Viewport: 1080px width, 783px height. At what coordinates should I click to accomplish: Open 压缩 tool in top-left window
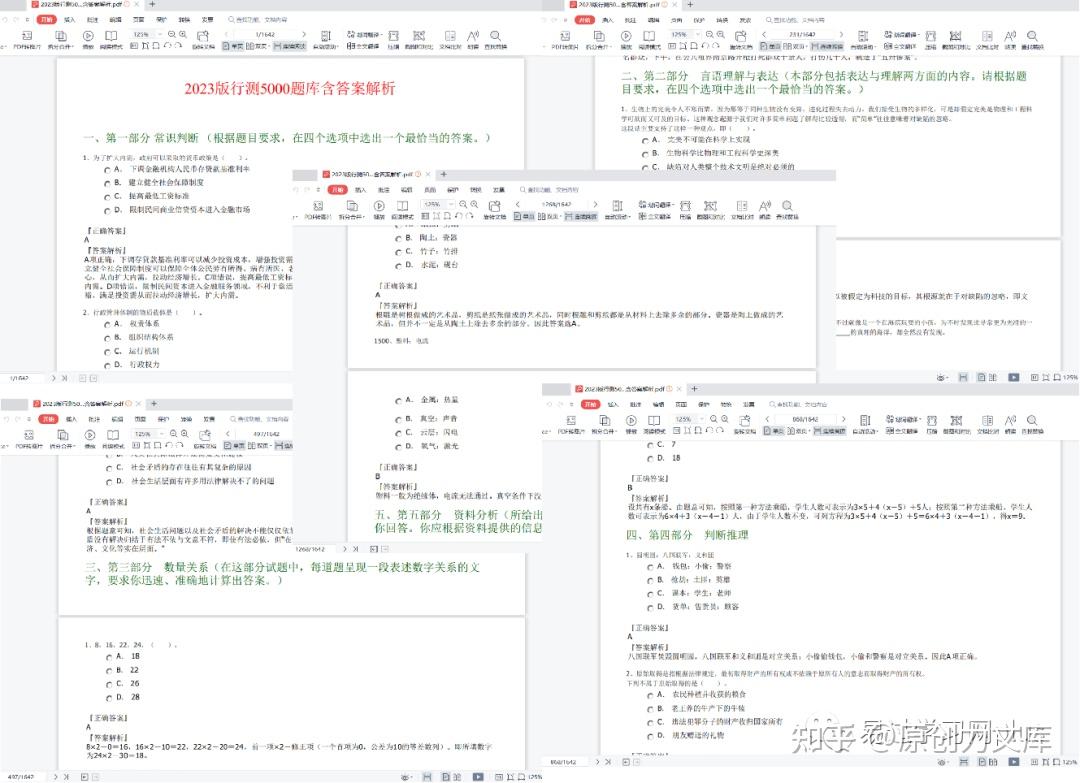393,39
